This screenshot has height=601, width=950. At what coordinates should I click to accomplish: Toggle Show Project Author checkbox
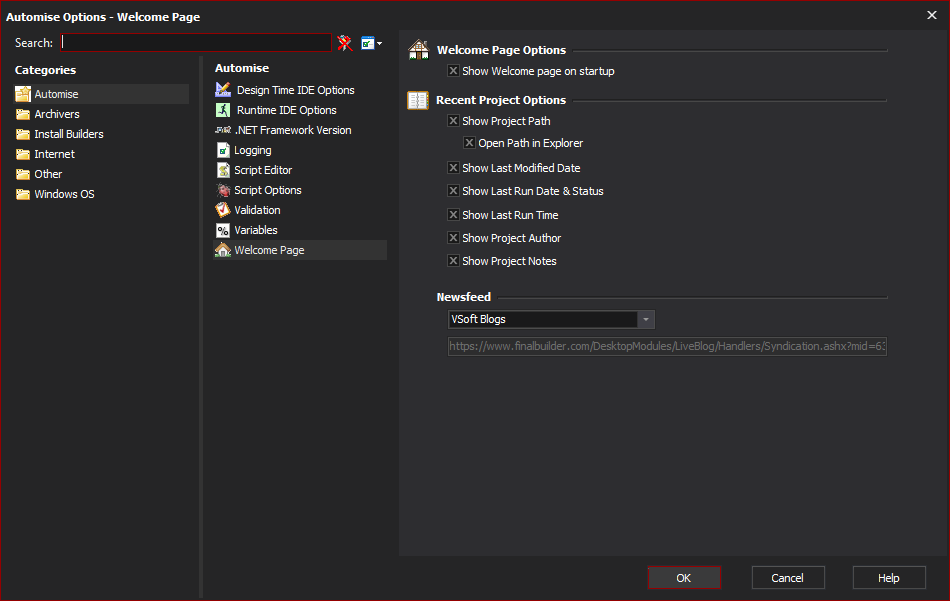pos(453,237)
